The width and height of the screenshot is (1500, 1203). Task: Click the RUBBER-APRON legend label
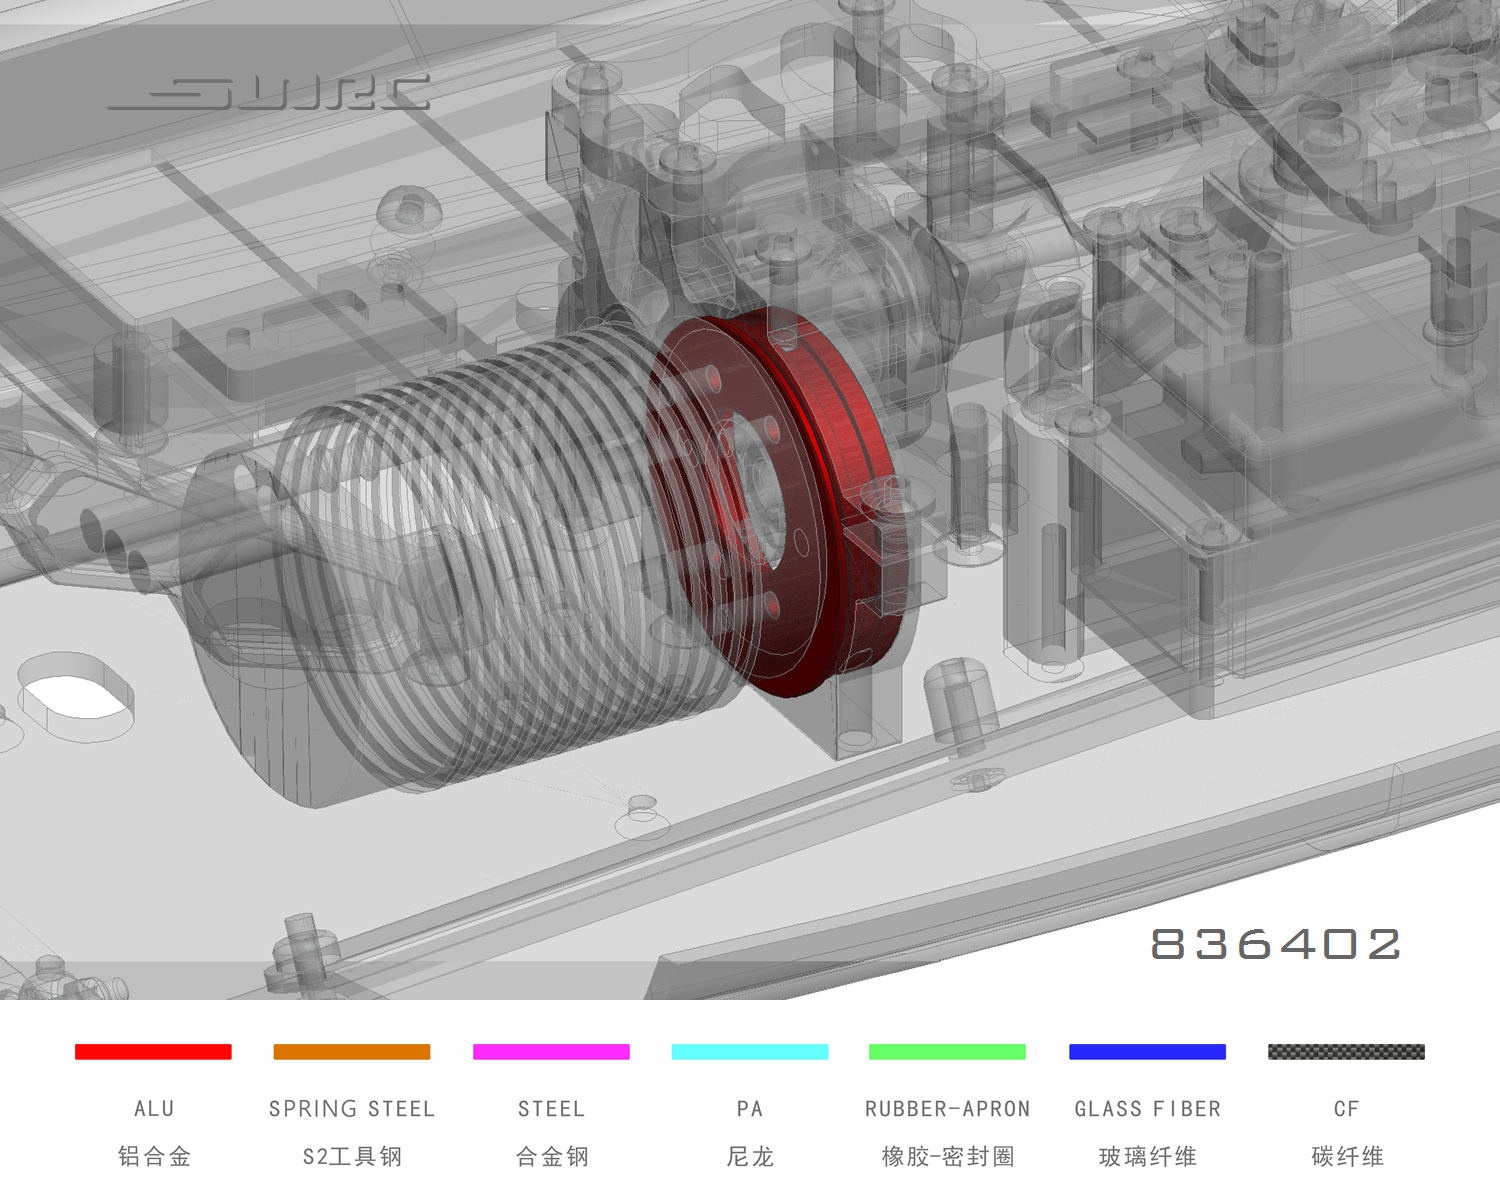point(947,1109)
